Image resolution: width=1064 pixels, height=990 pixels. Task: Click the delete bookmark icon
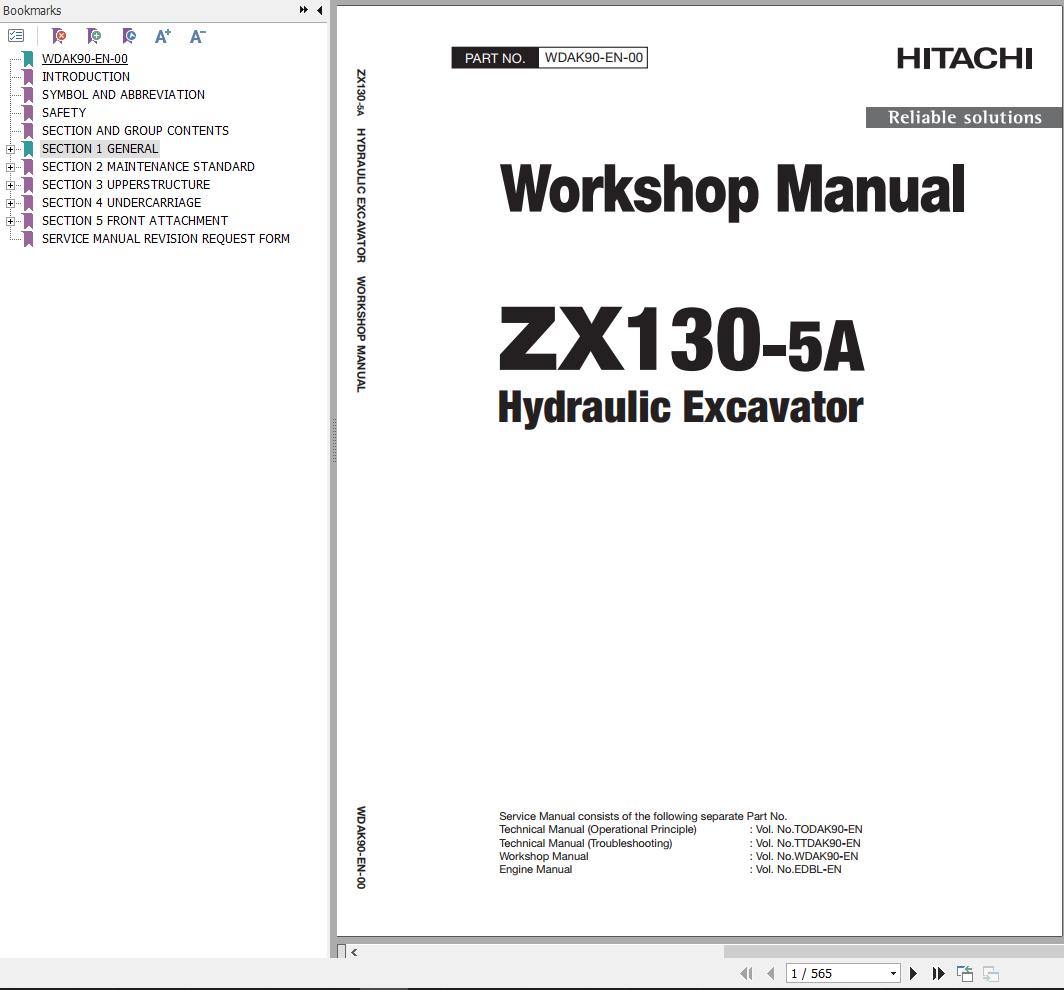[x=59, y=36]
